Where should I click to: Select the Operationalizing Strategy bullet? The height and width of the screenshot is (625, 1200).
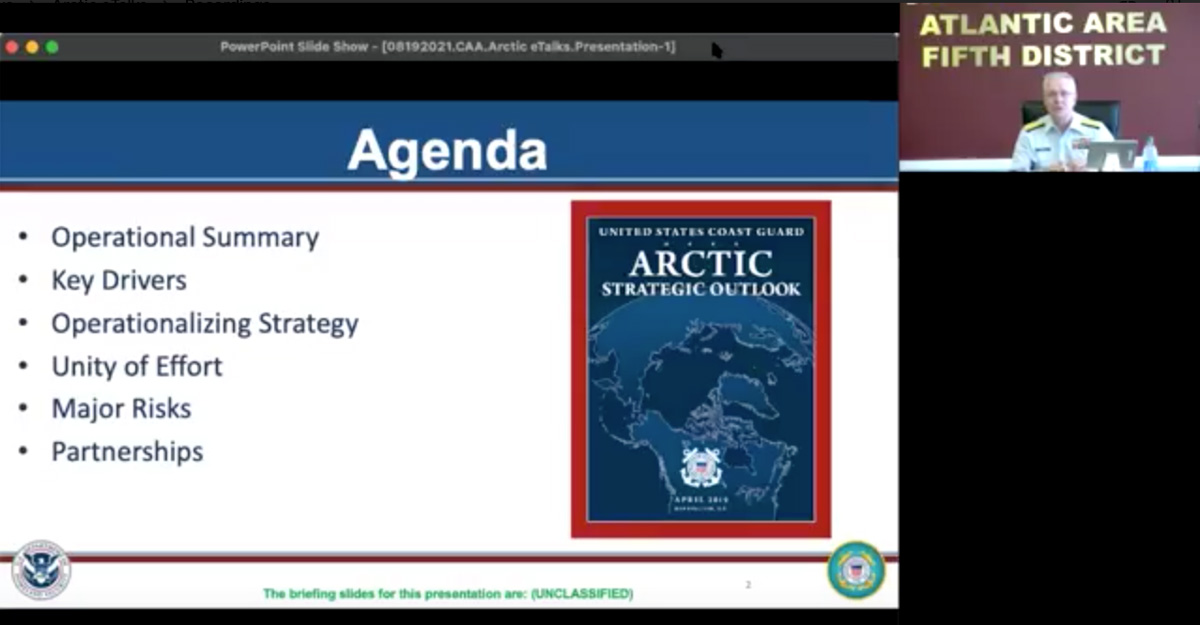pyautogui.click(x=204, y=324)
